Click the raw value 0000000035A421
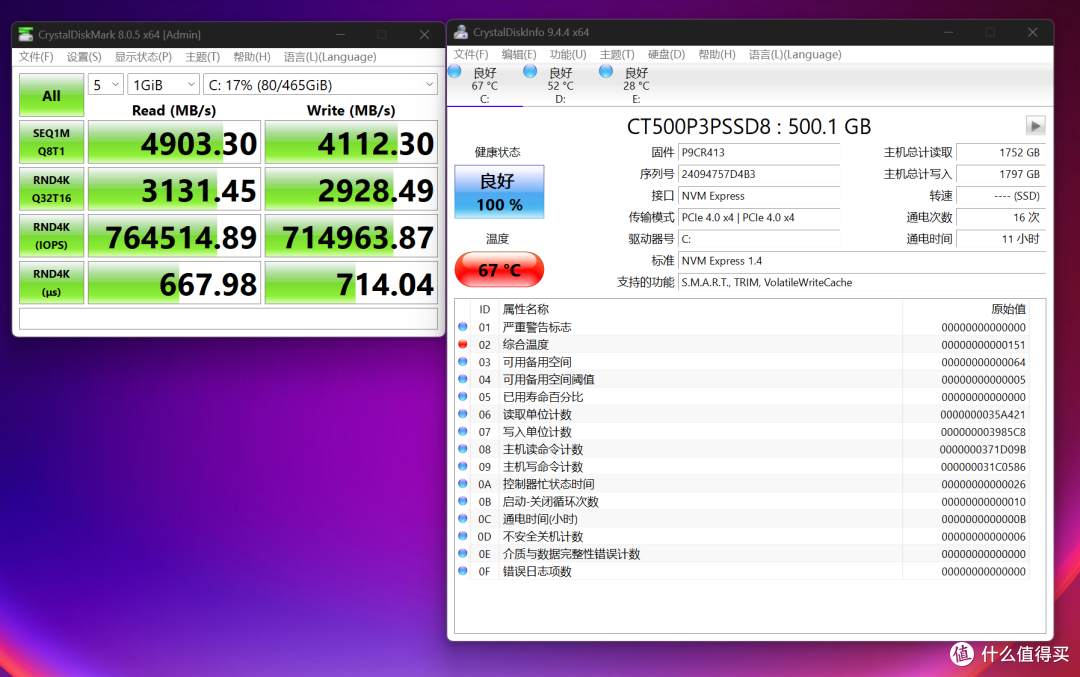 (983, 415)
